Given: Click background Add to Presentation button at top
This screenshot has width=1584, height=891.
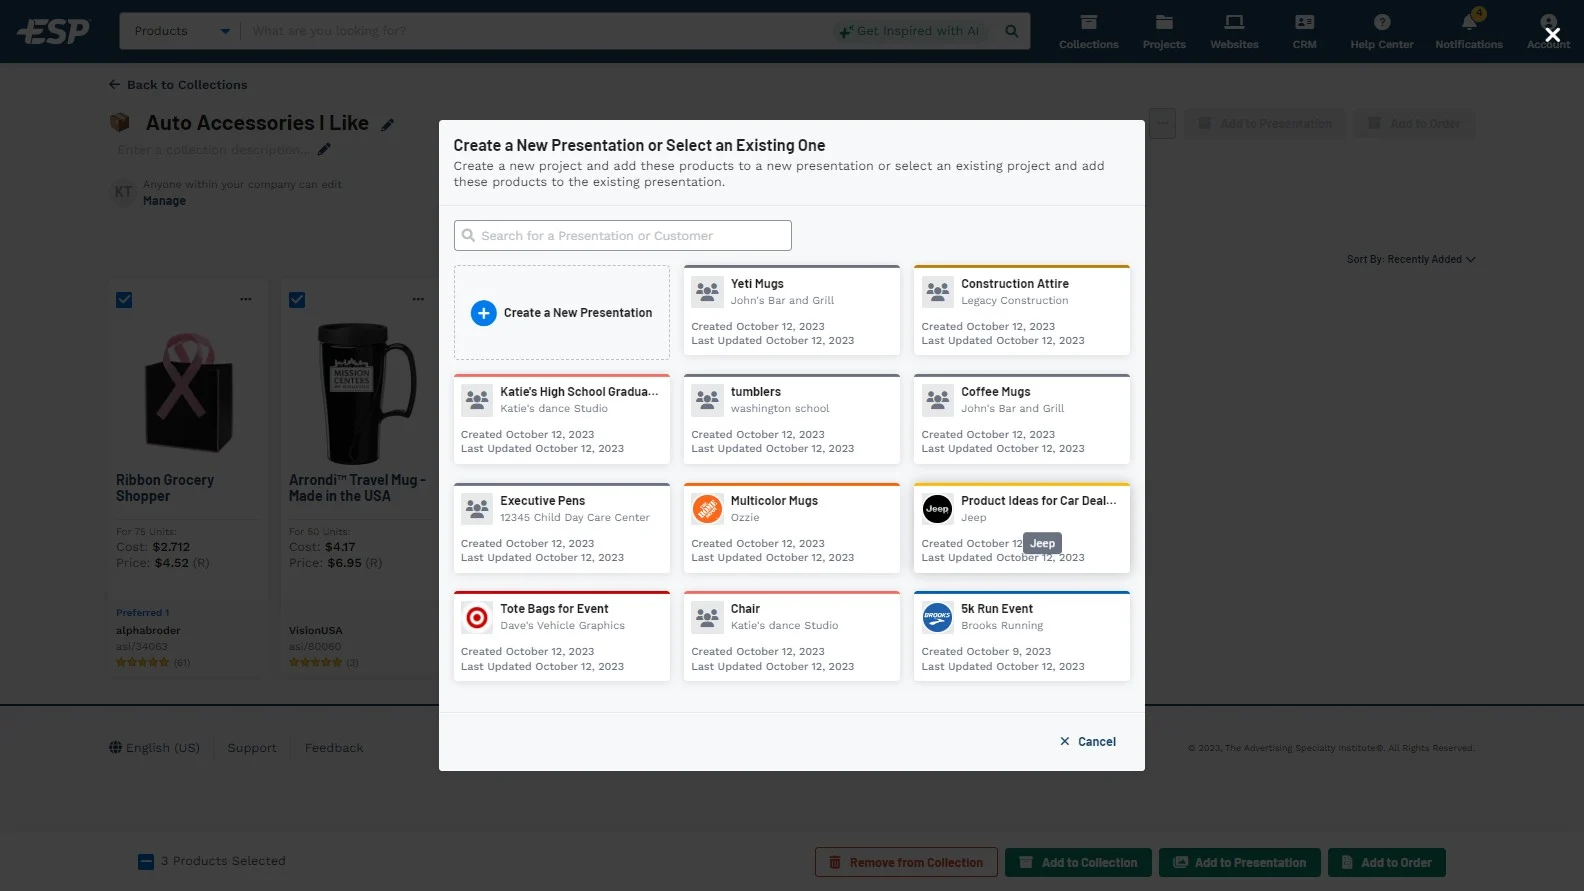Looking at the screenshot, I should [1264, 124].
